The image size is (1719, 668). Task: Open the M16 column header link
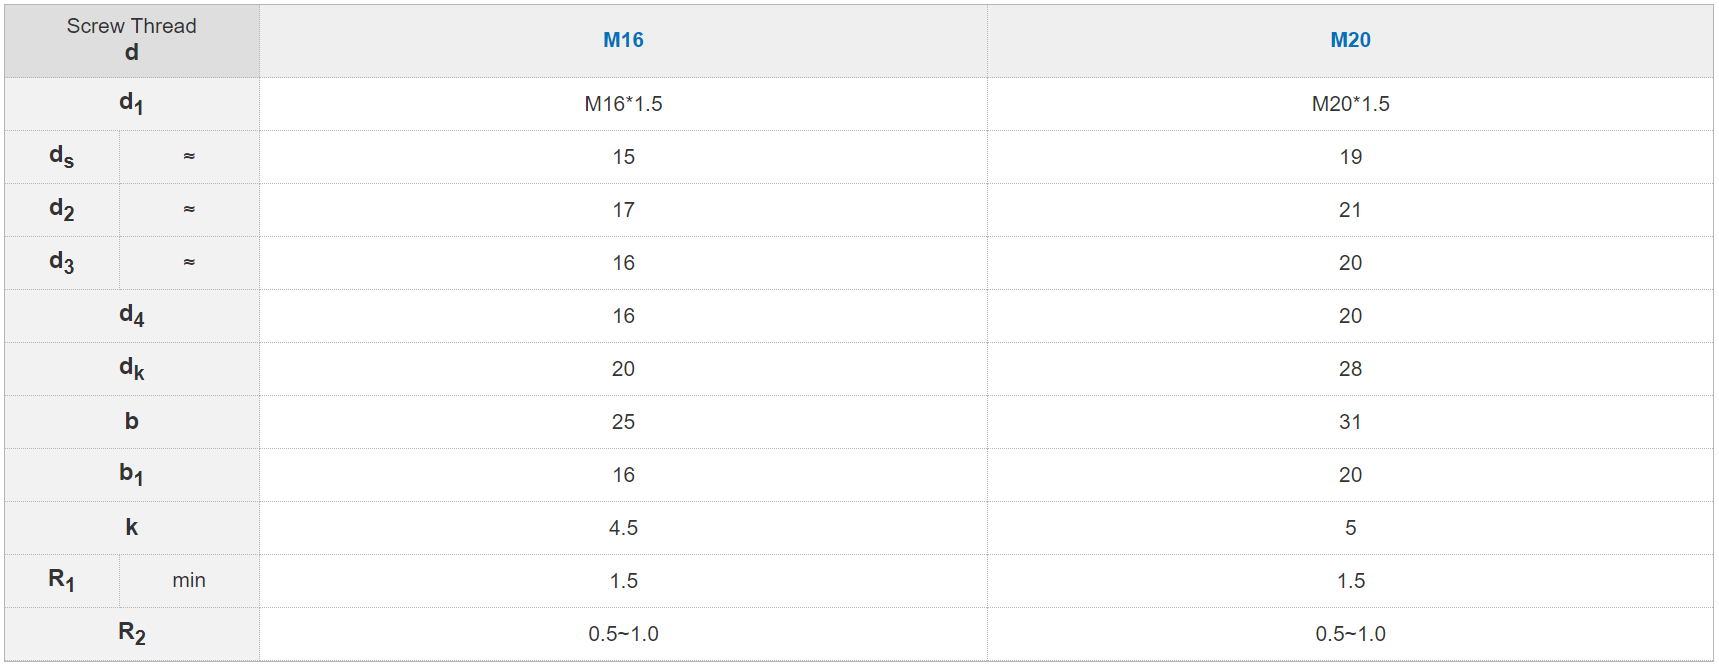[623, 40]
